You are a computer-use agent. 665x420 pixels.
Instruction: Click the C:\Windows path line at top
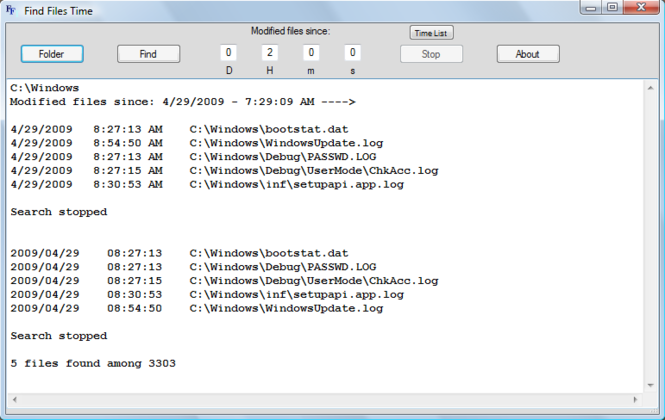(44, 88)
